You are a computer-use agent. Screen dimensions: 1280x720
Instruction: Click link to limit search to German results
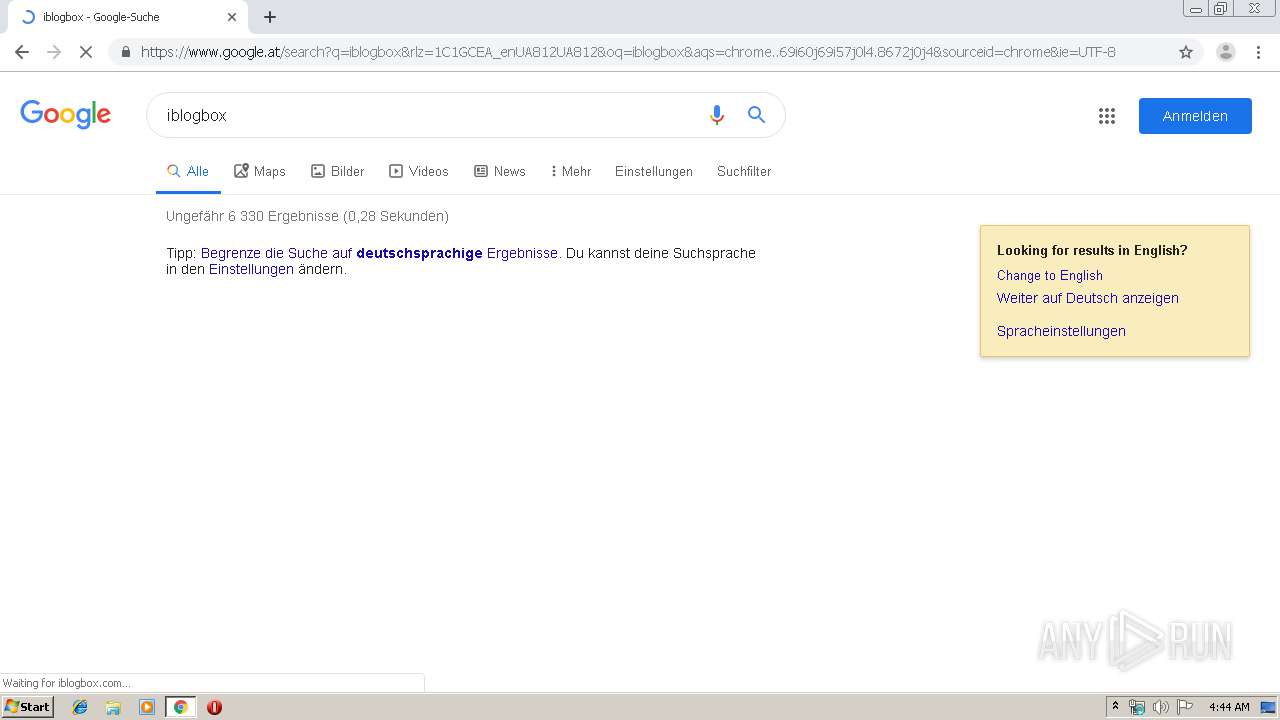click(x=379, y=253)
